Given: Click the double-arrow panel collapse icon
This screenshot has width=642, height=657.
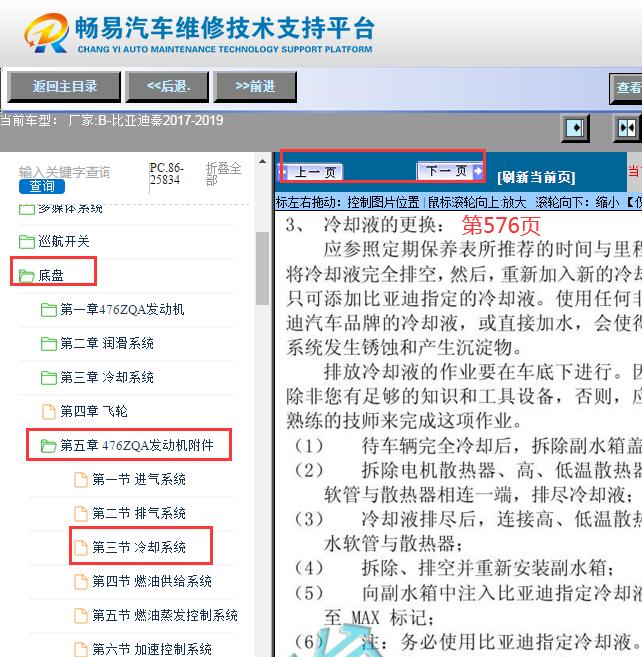Looking at the screenshot, I should (626, 127).
